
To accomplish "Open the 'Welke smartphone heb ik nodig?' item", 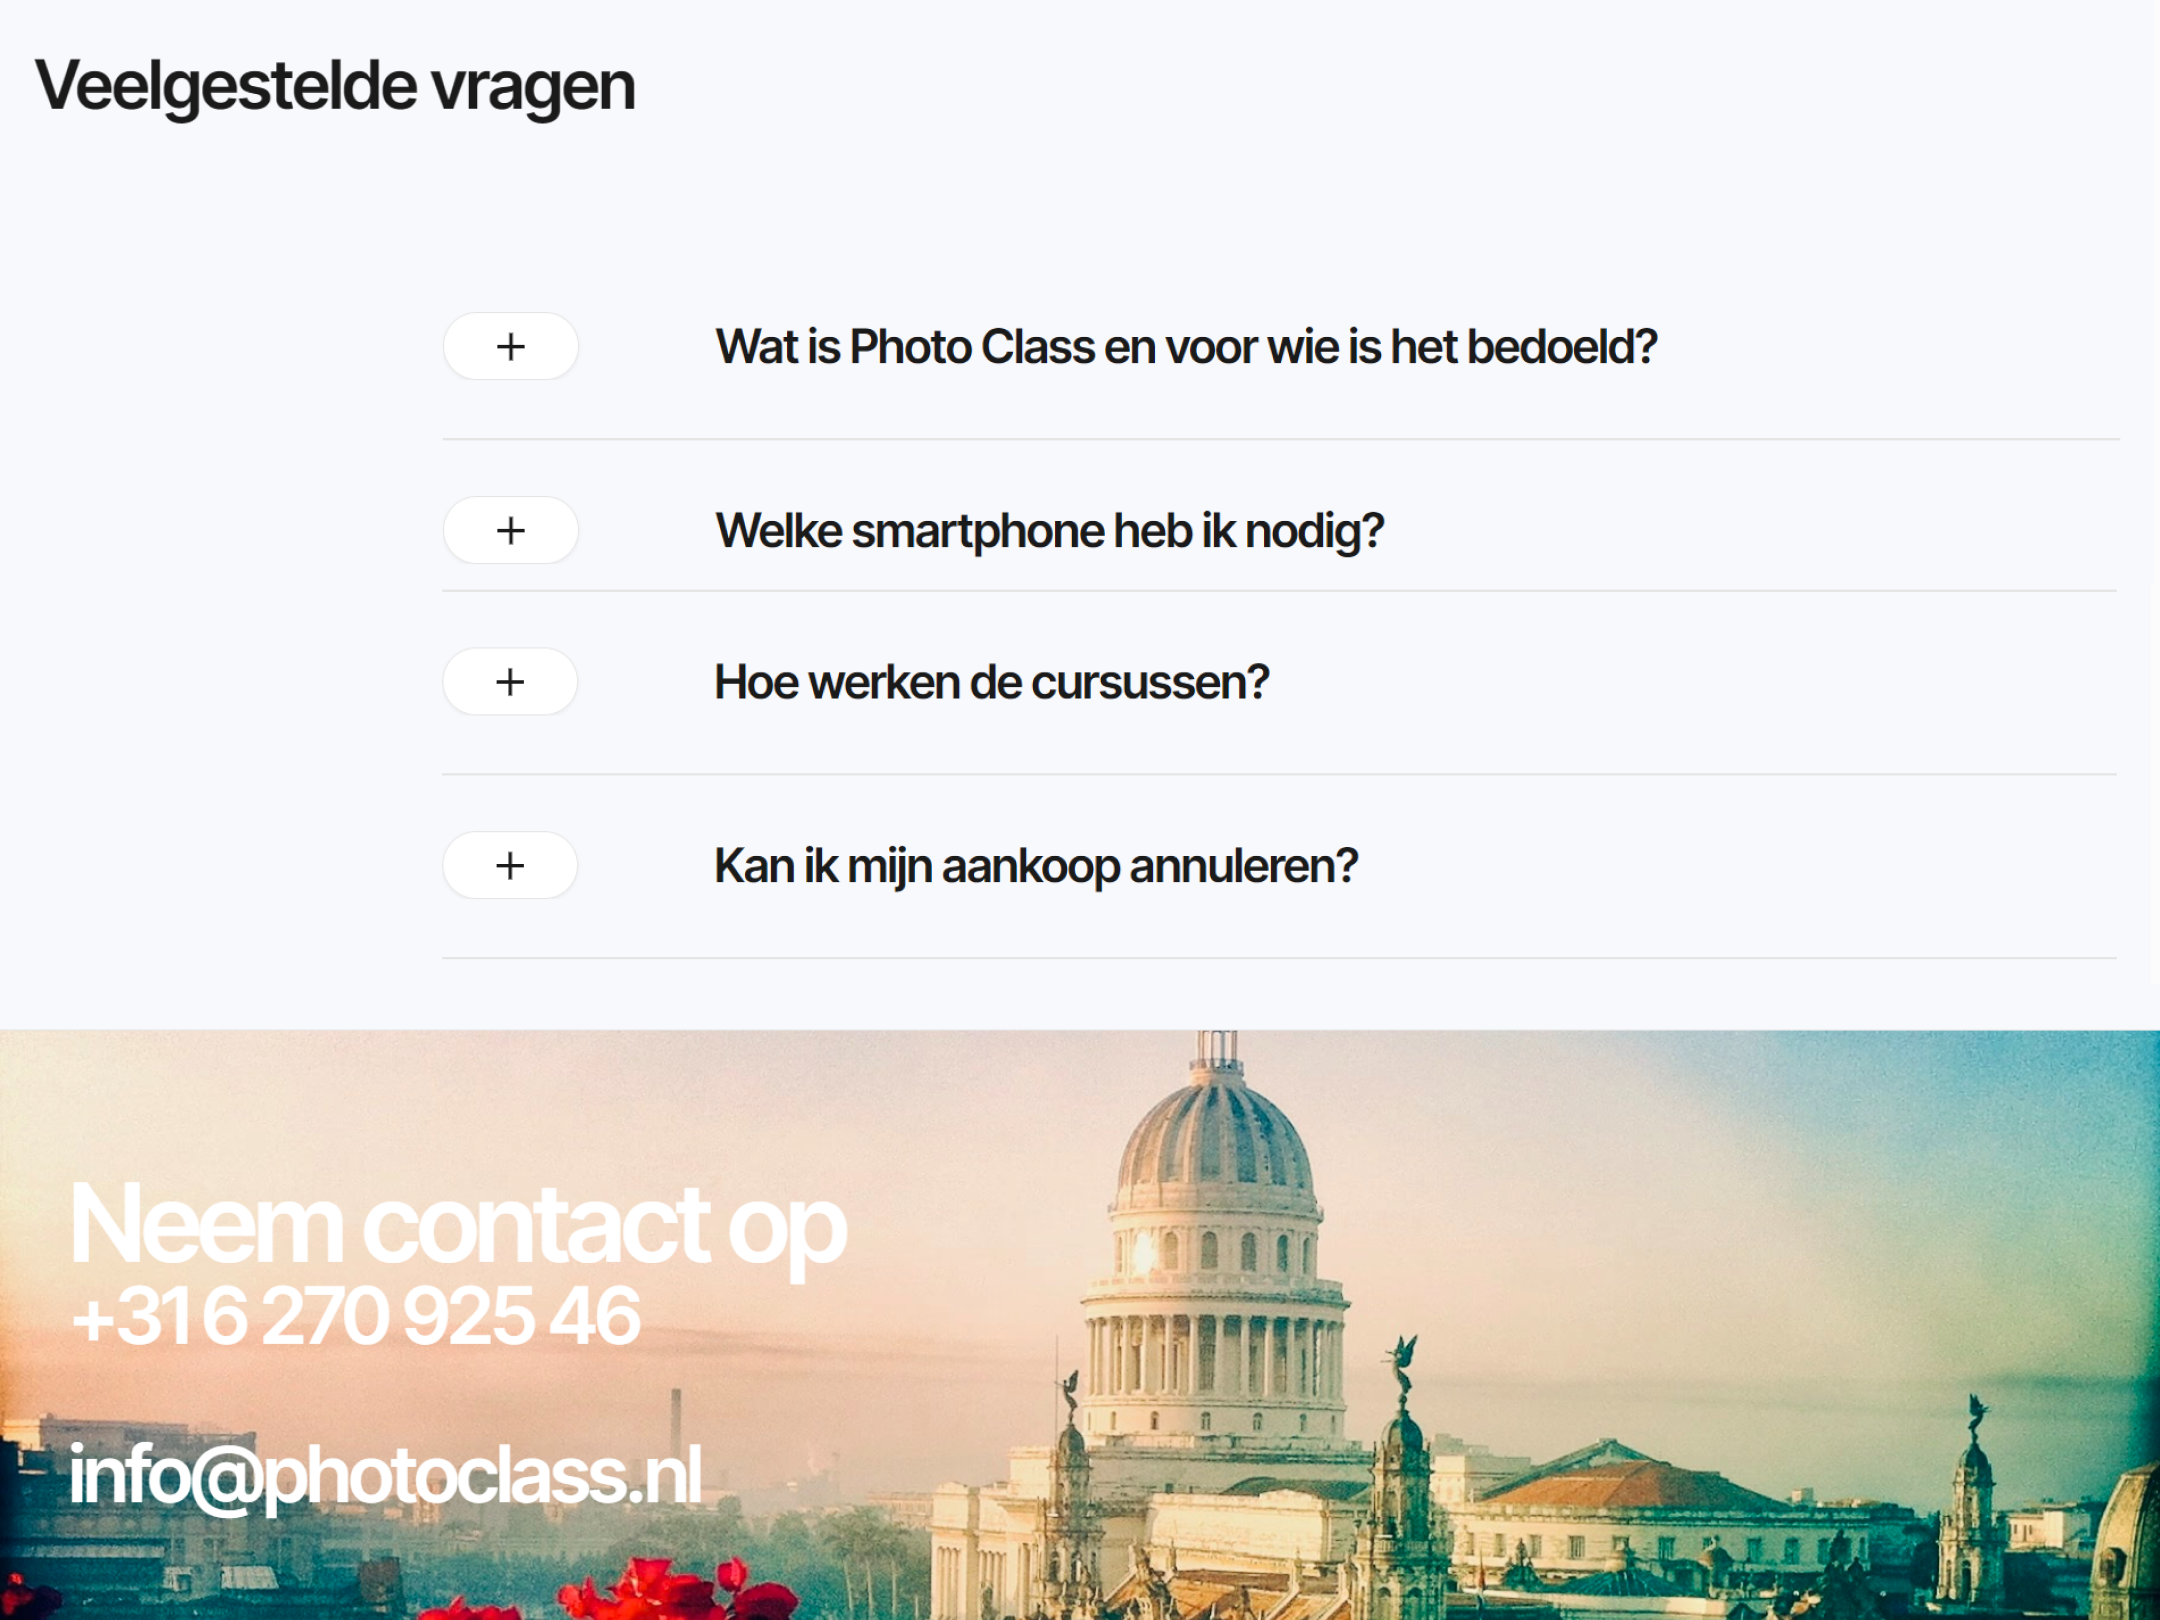I will point(1049,531).
